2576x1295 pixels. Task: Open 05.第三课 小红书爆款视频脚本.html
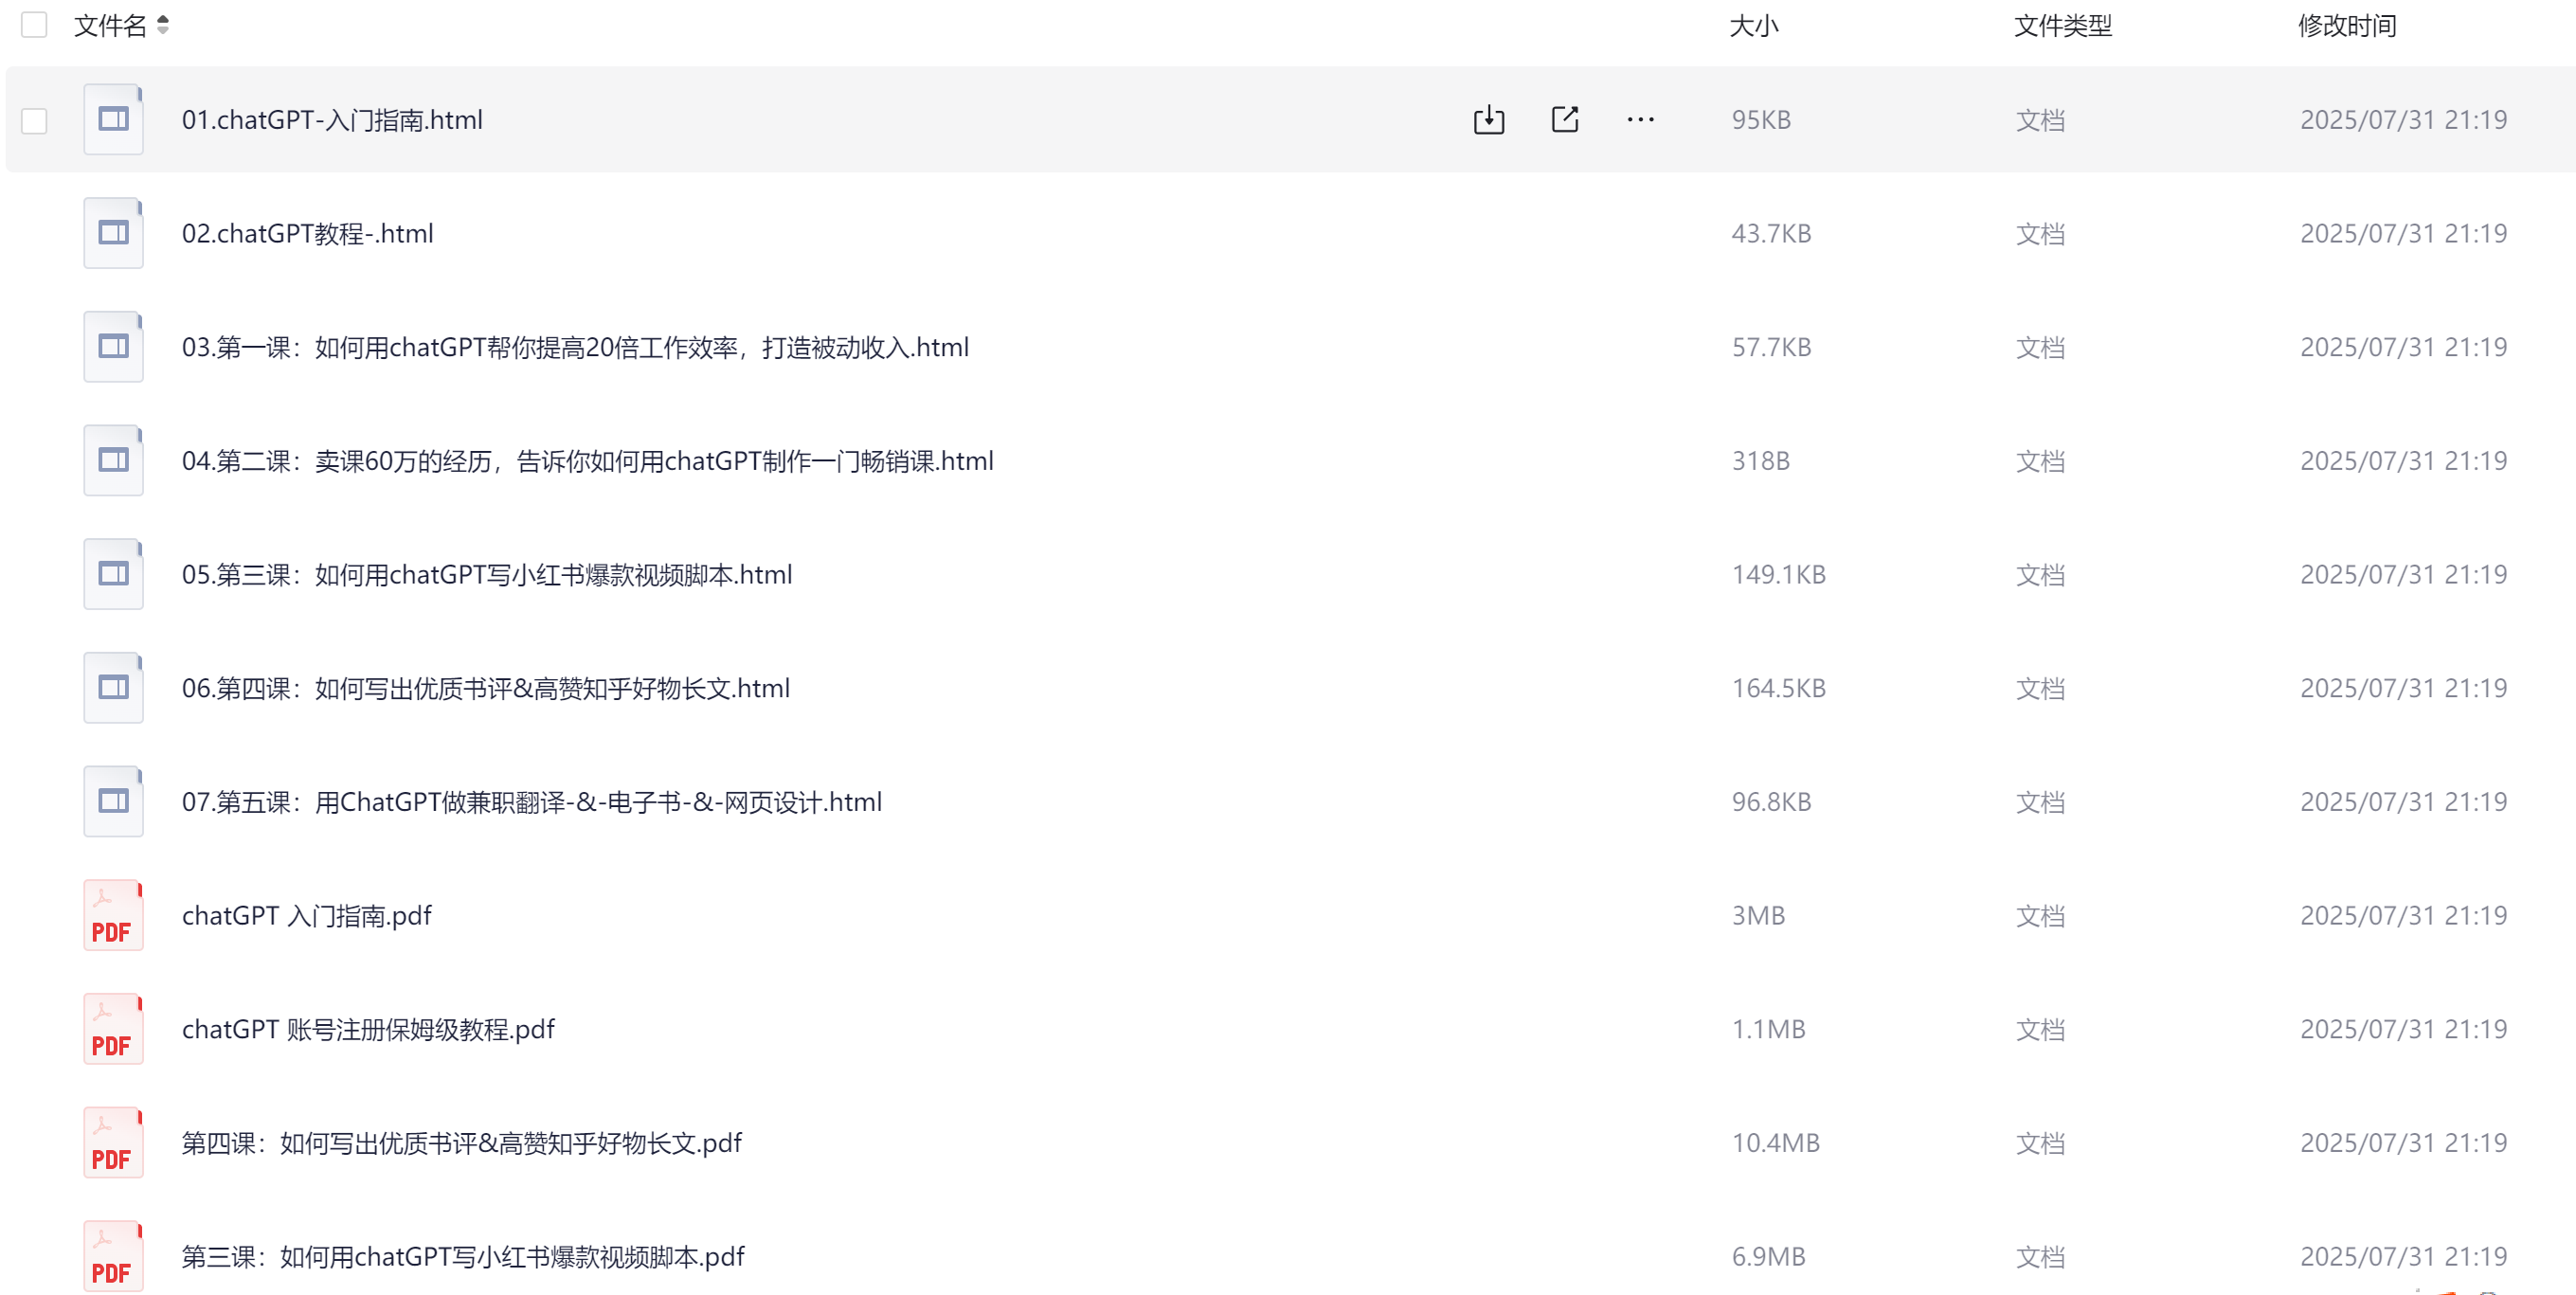[x=487, y=575]
